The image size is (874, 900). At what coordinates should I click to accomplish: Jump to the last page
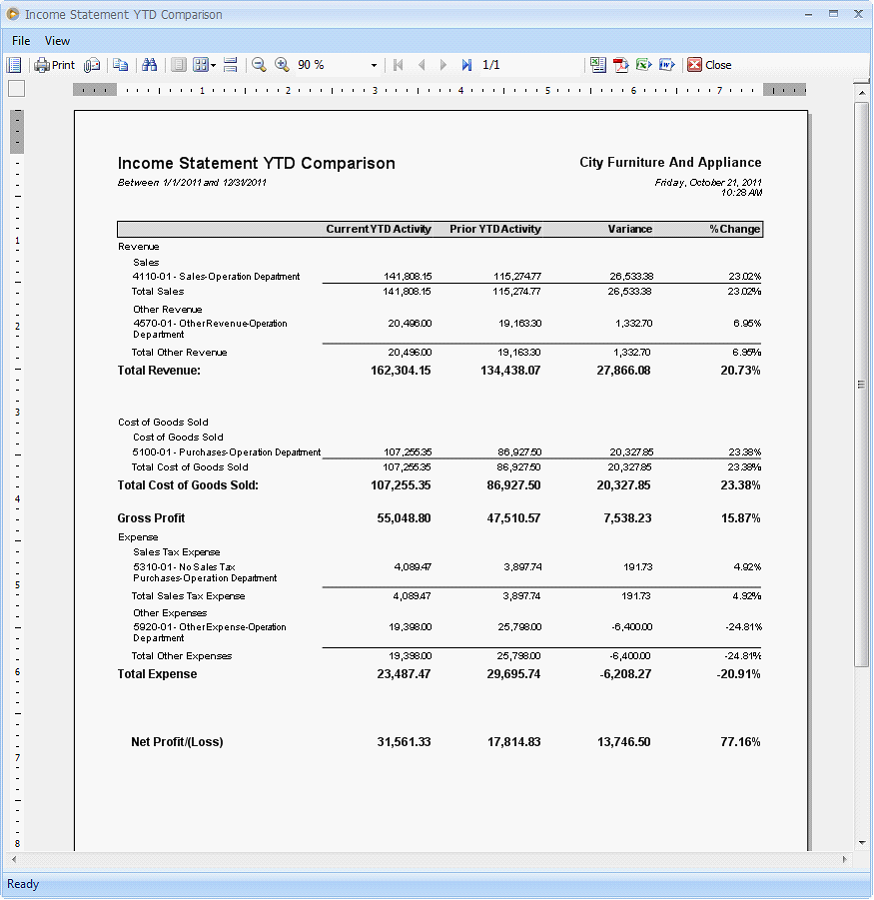pyautogui.click(x=467, y=65)
